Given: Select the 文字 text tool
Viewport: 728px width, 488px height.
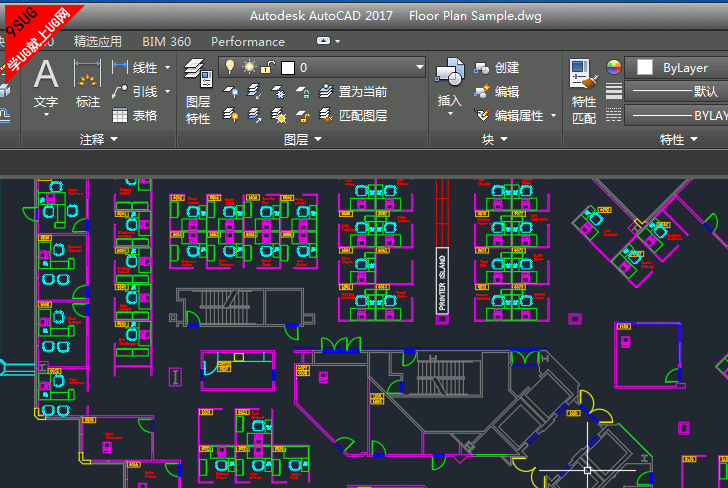Looking at the screenshot, I should [46, 84].
